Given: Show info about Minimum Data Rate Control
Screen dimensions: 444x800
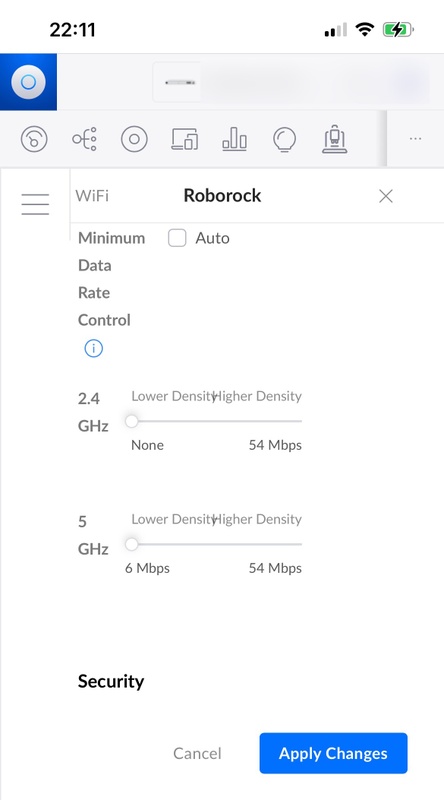Looking at the screenshot, I should [x=93, y=348].
